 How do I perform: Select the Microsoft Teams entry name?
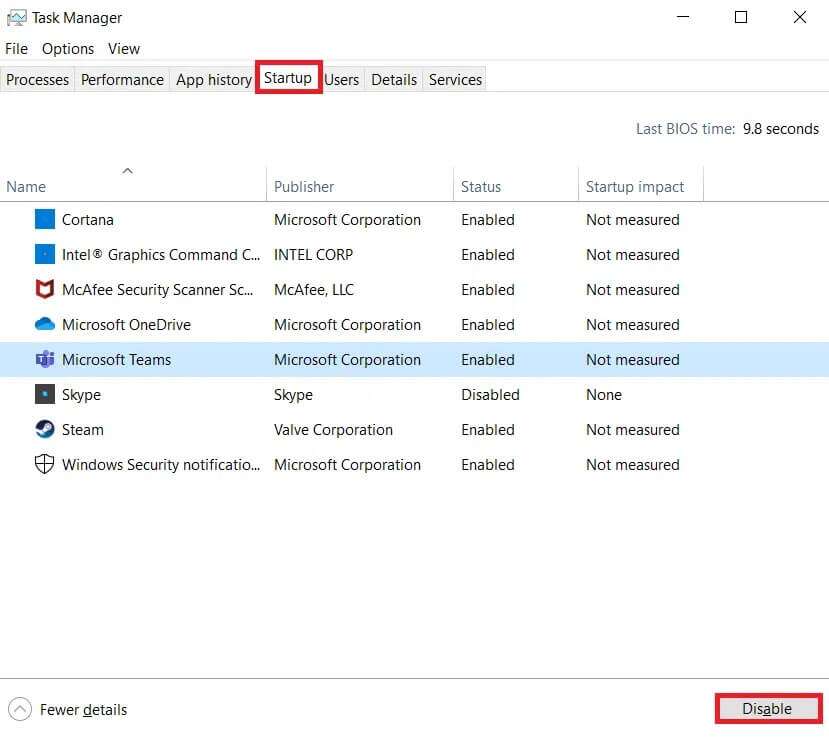click(116, 359)
